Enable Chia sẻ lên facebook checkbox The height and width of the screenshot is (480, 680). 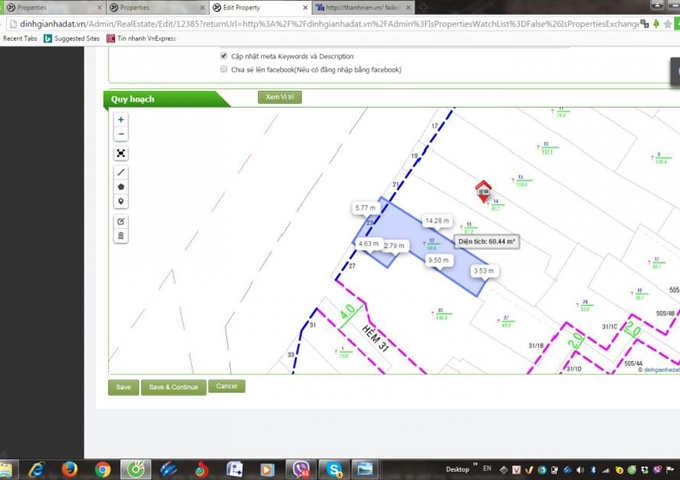point(224,70)
